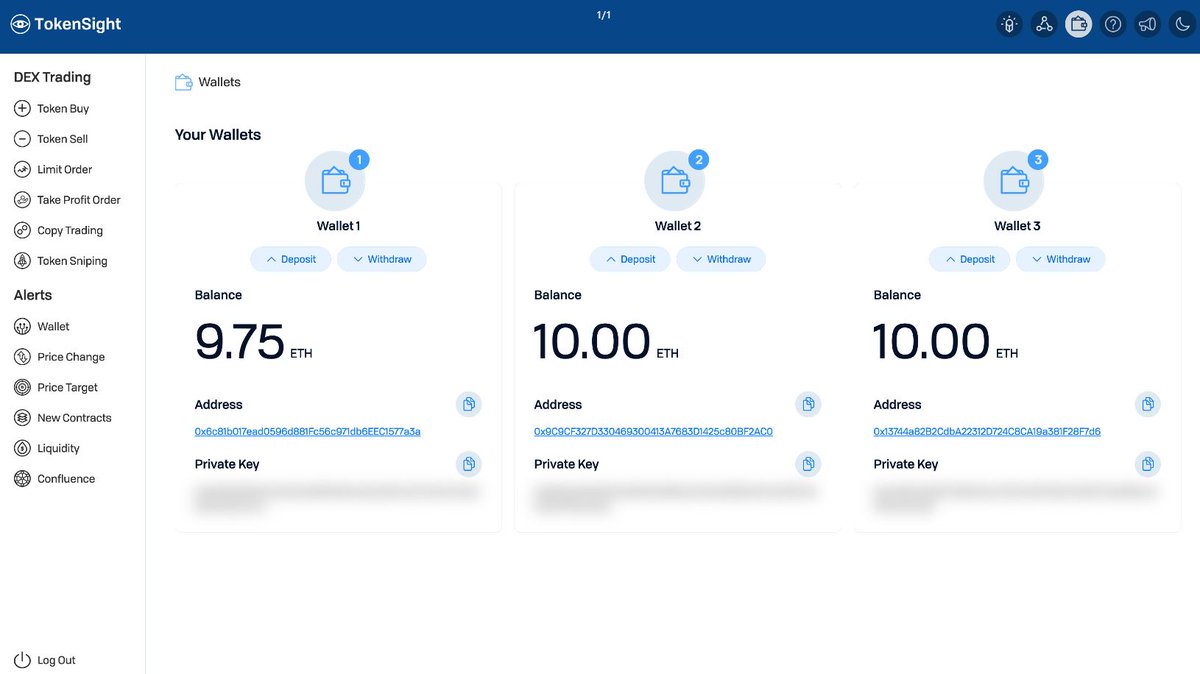1200x674 pixels.
Task: Copy Wallet 1 address
Action: tap(469, 404)
